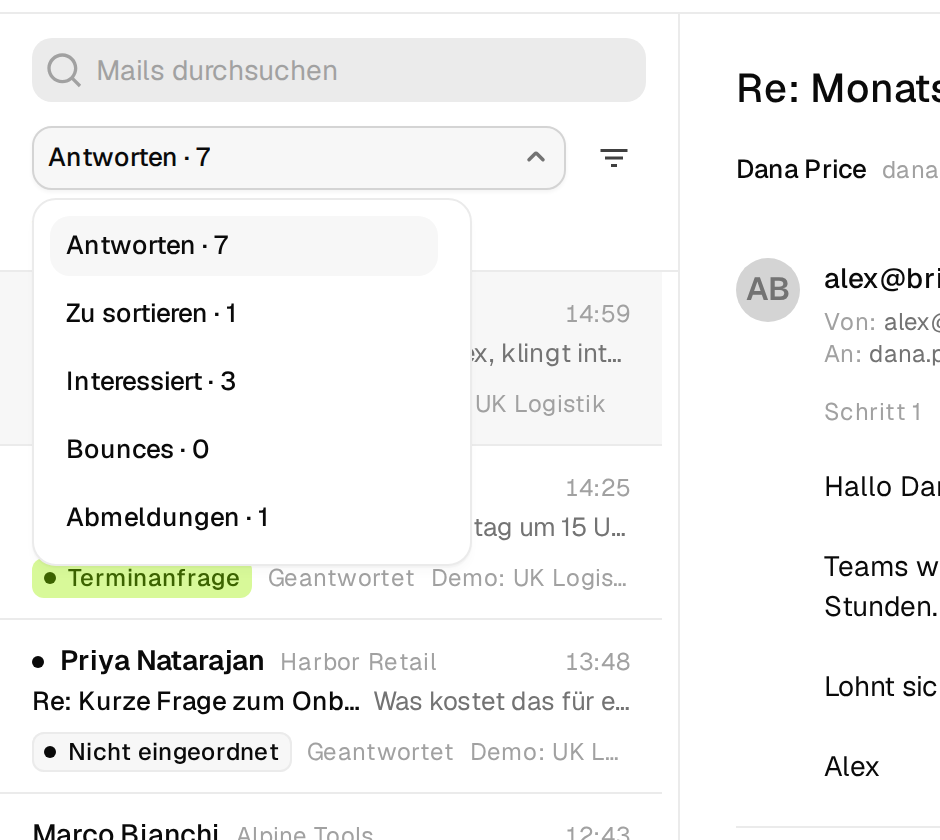Click the unread dot beside Priya Natarajan
The image size is (940, 840).
point(38,662)
